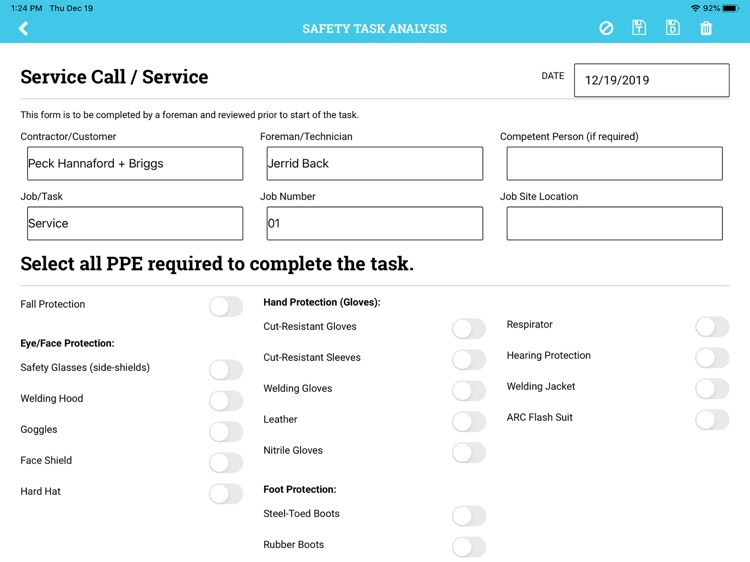The width and height of the screenshot is (750, 562).
Task: Enable the Hard Hat switch
Action: coord(226,494)
